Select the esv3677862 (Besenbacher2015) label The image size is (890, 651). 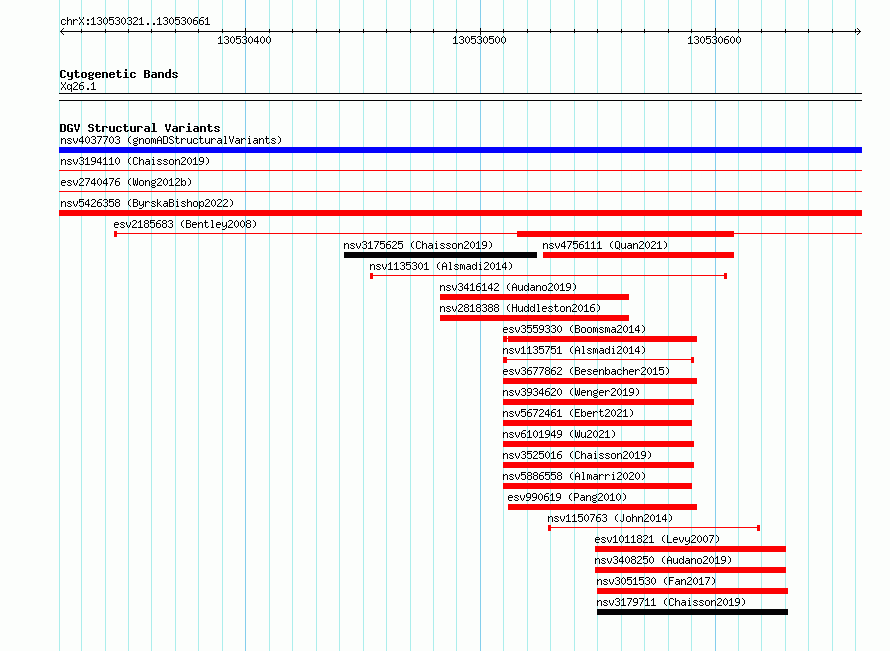pyautogui.click(x=586, y=371)
